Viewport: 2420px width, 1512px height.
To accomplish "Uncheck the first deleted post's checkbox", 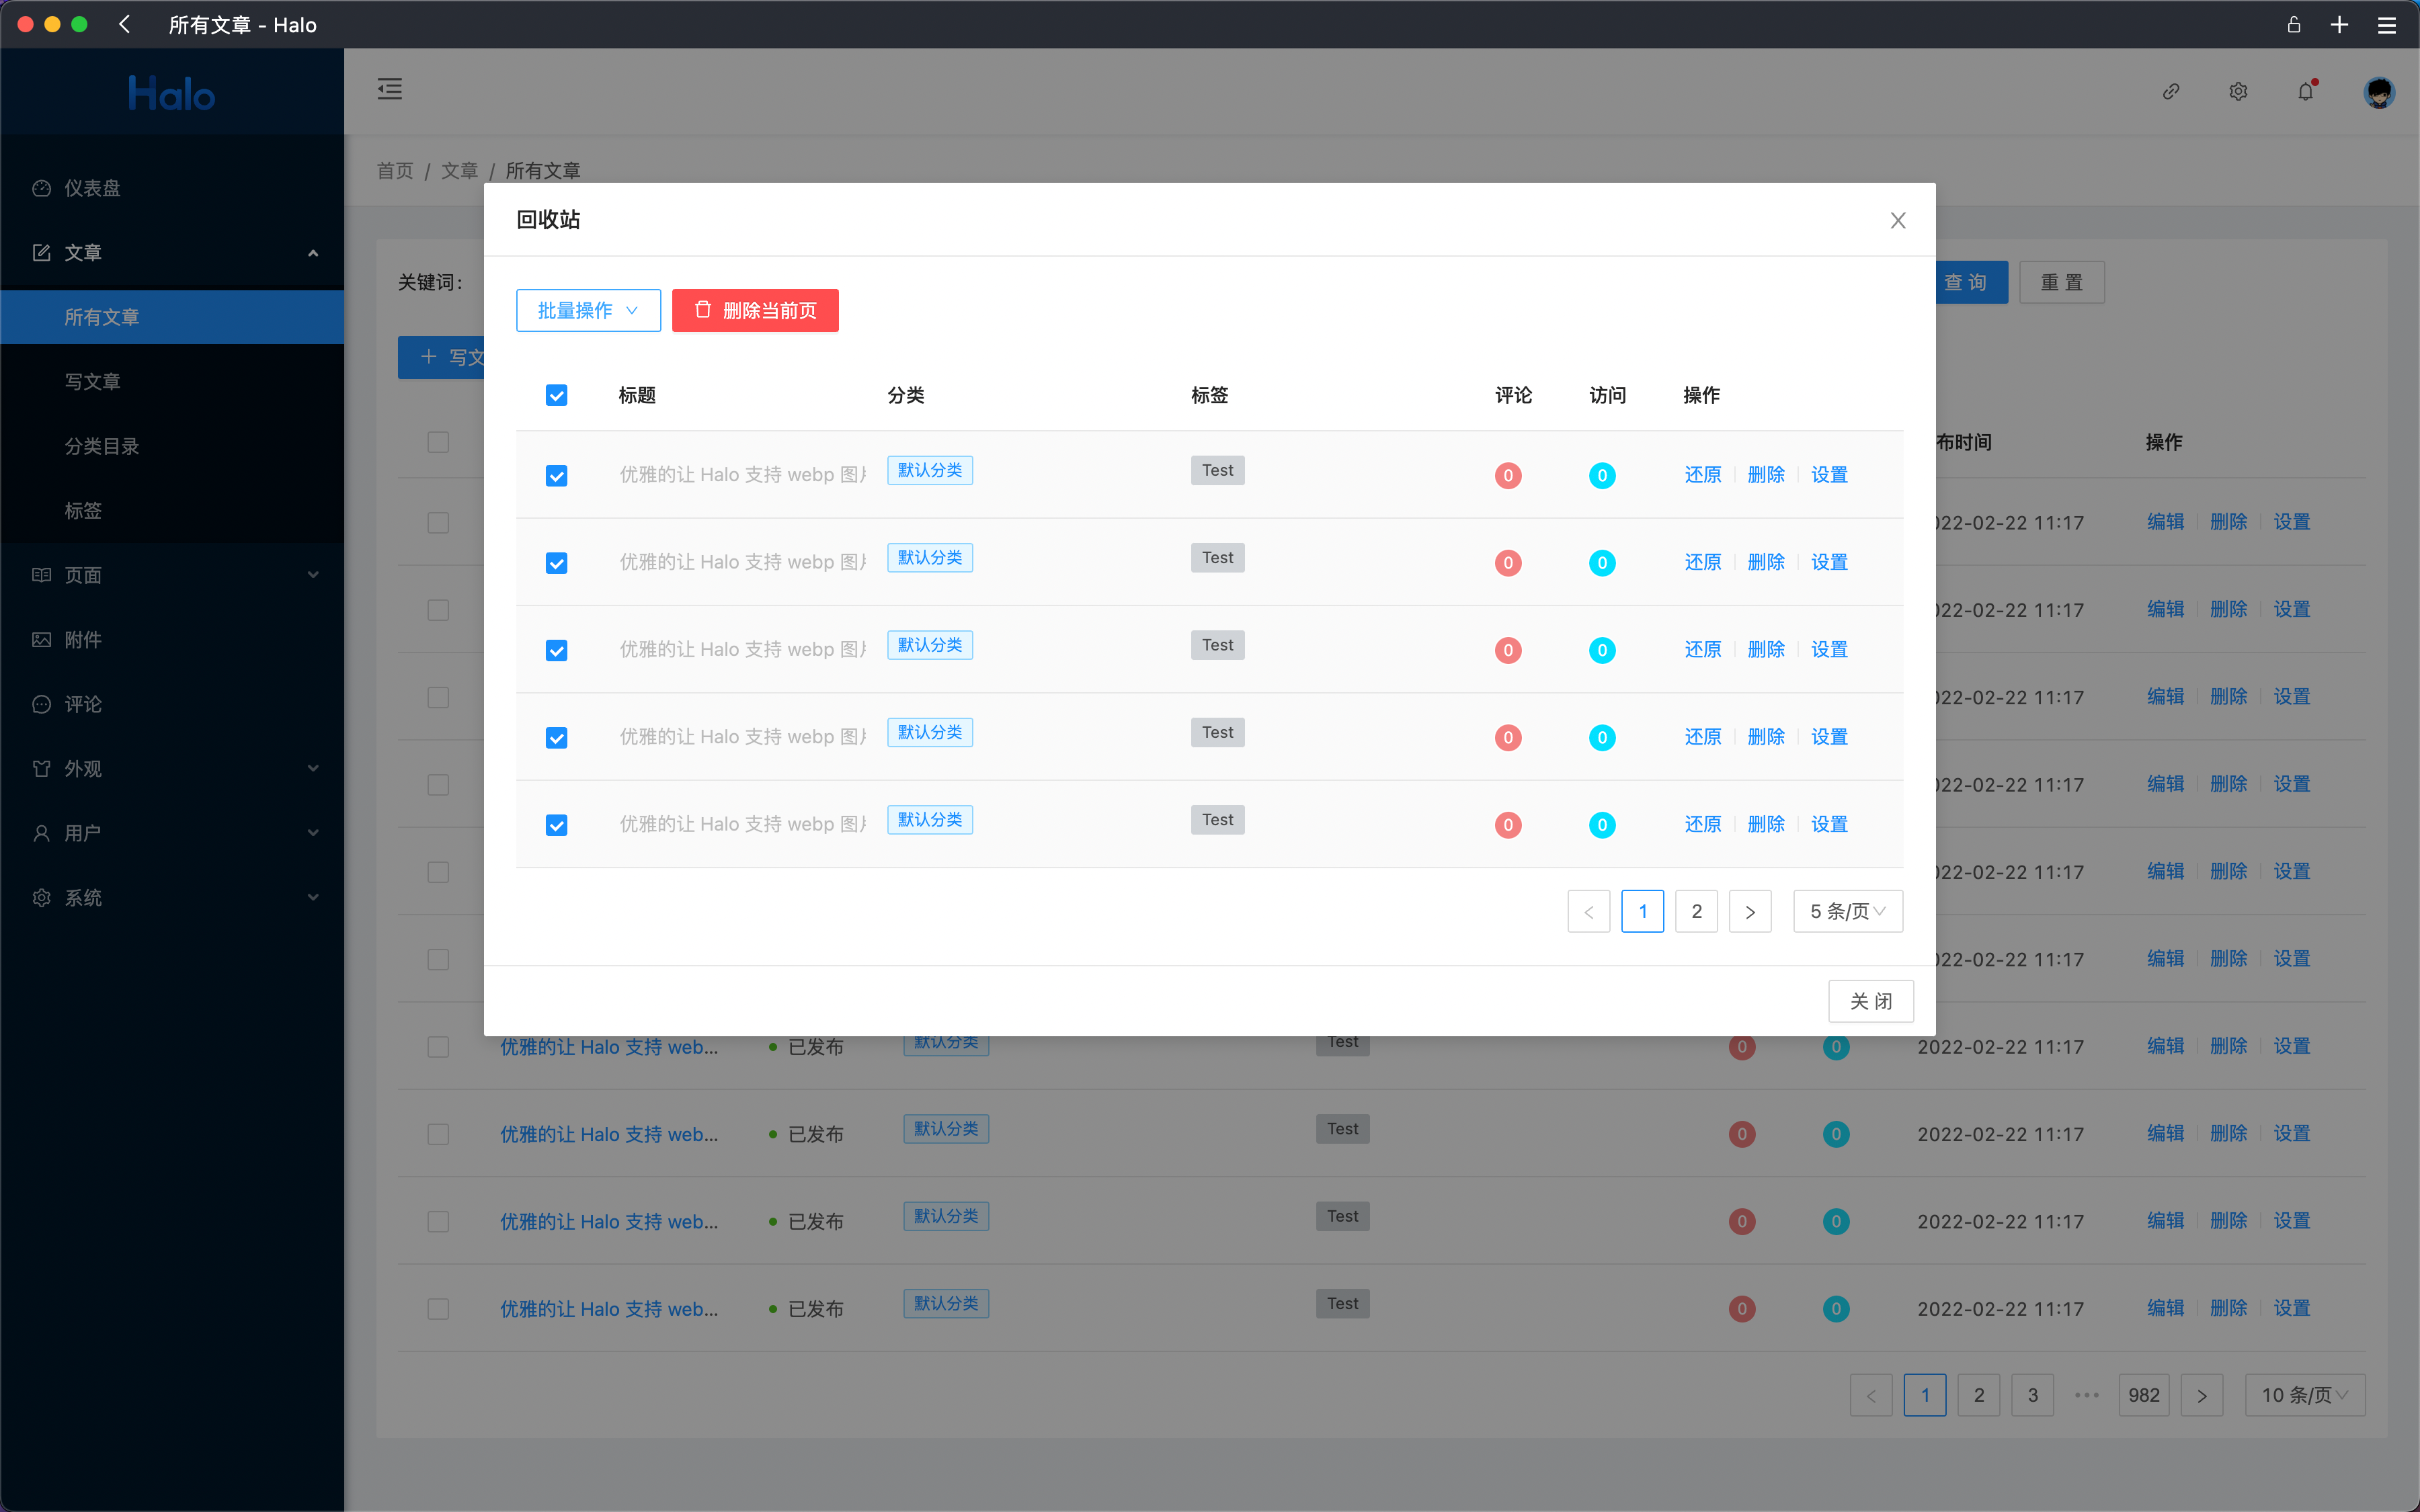I will point(556,476).
